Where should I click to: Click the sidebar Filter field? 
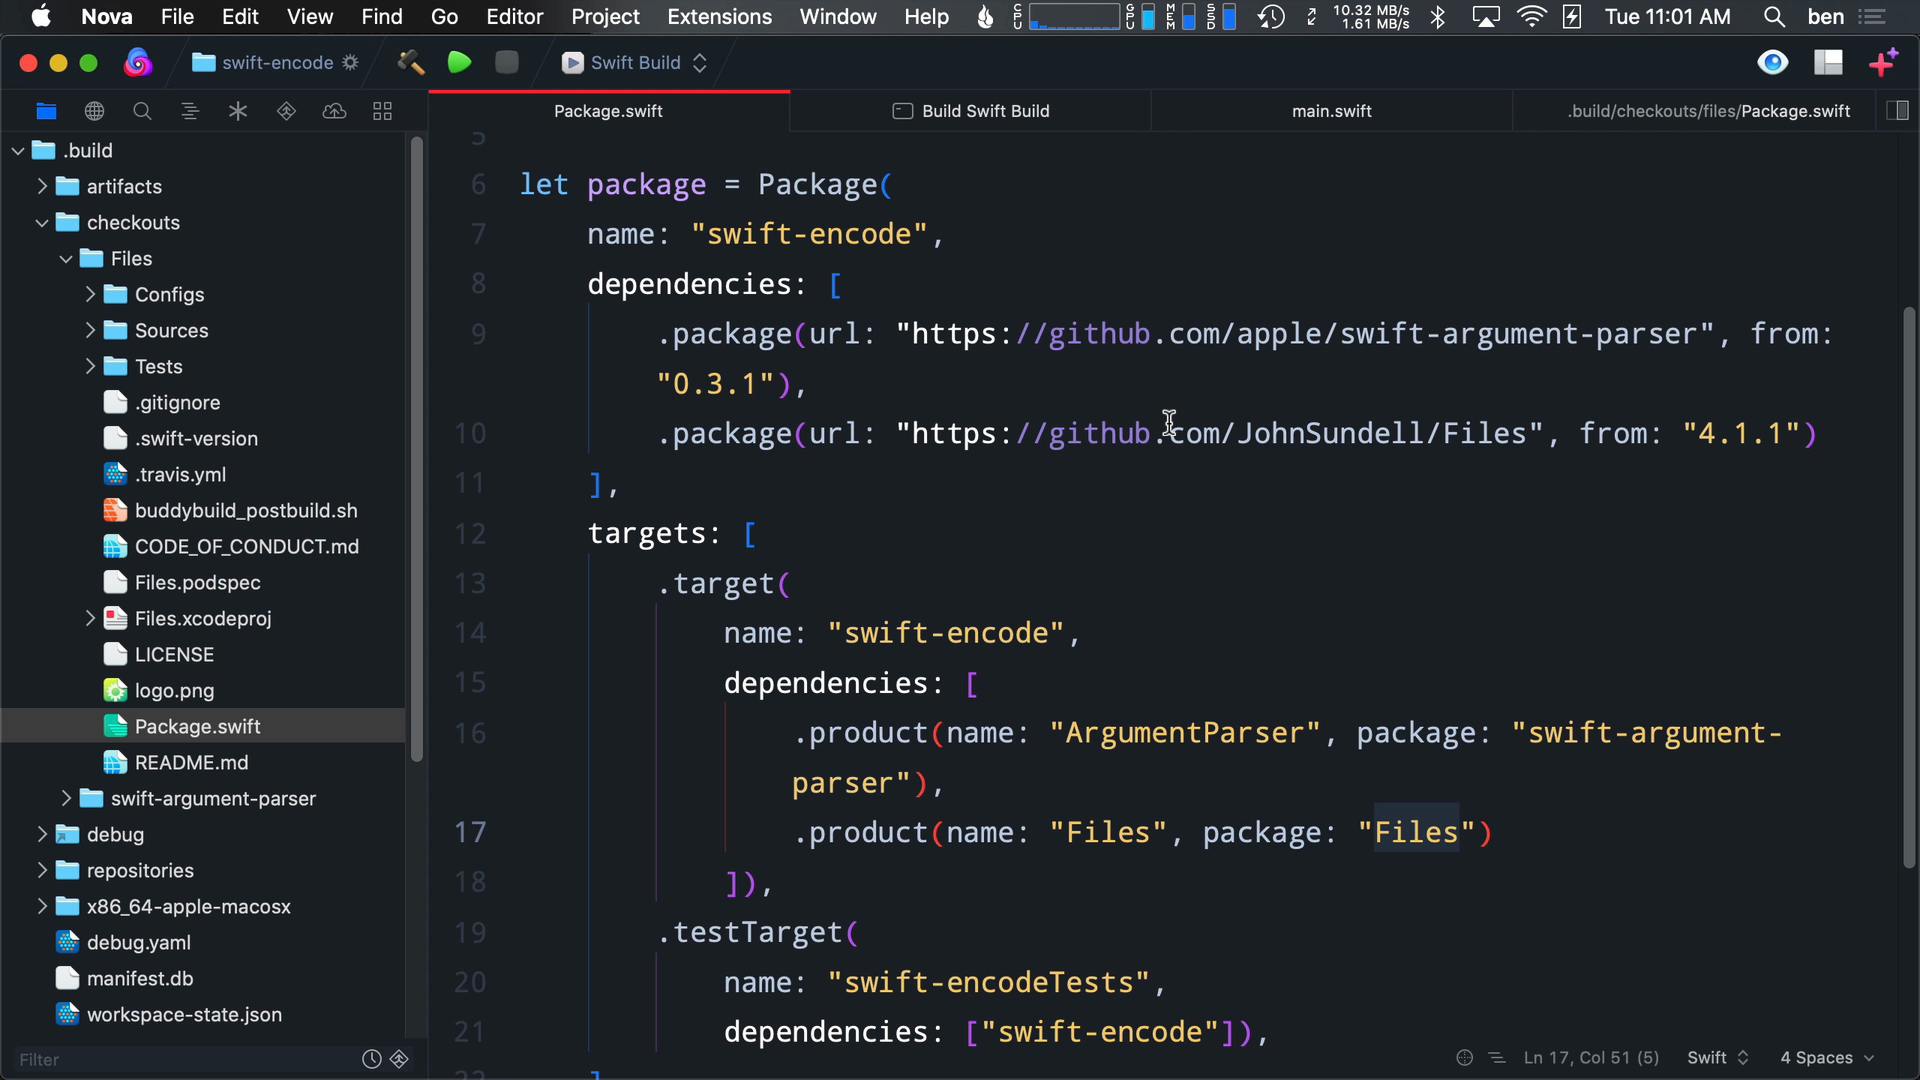(x=185, y=1059)
